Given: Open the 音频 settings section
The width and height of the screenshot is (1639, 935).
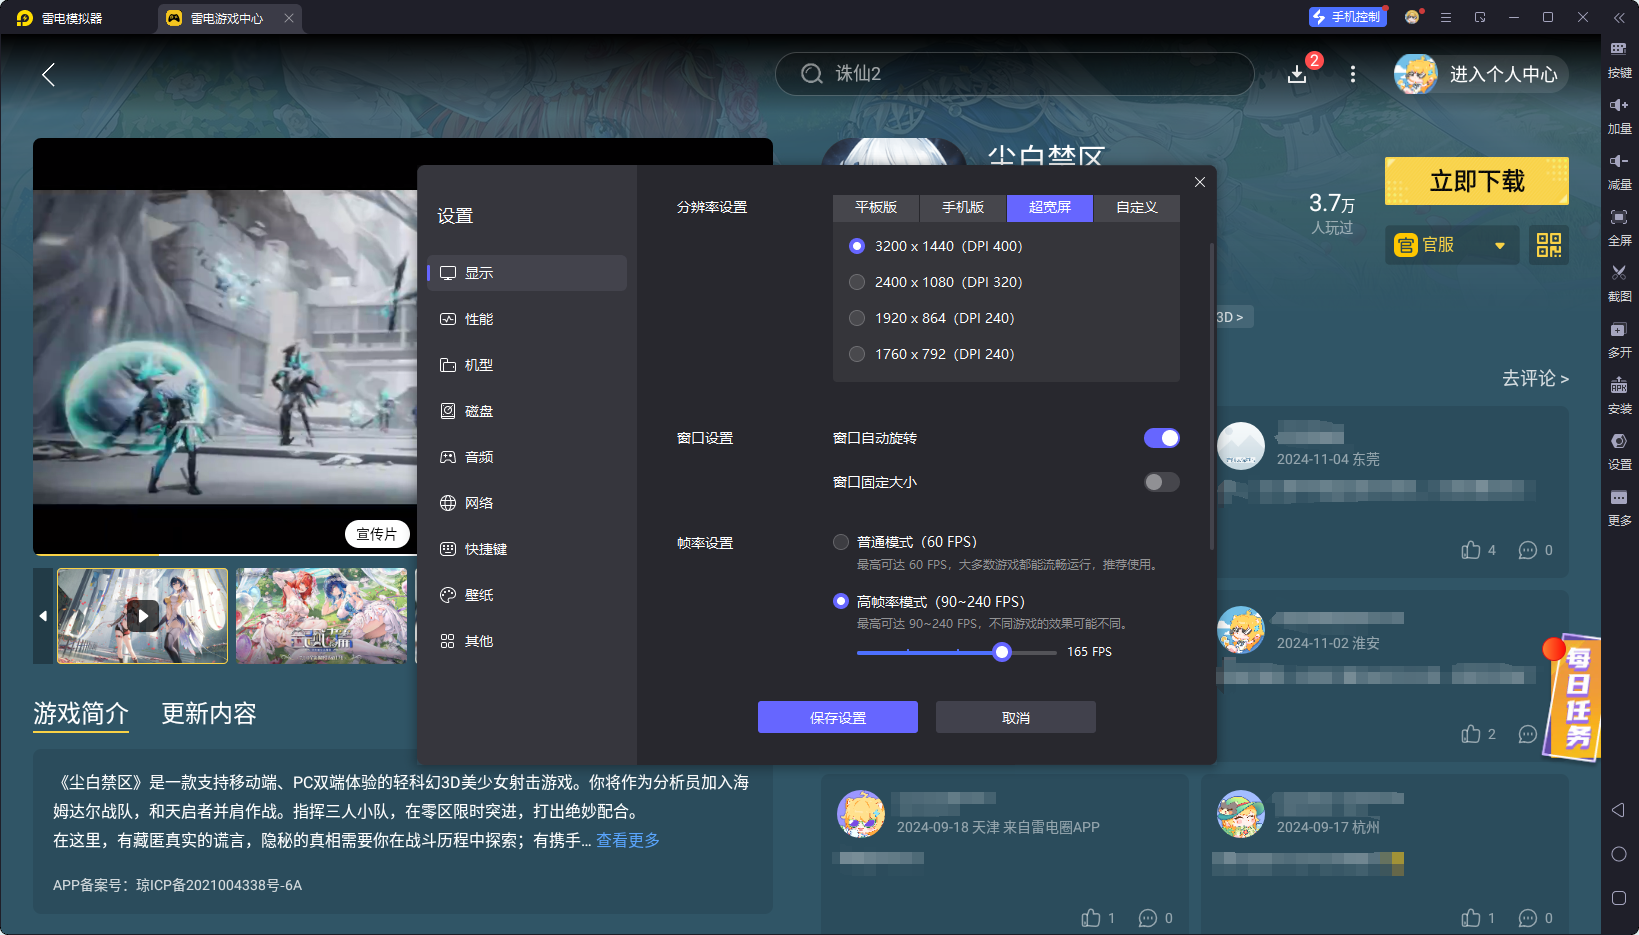Looking at the screenshot, I should click(x=527, y=457).
